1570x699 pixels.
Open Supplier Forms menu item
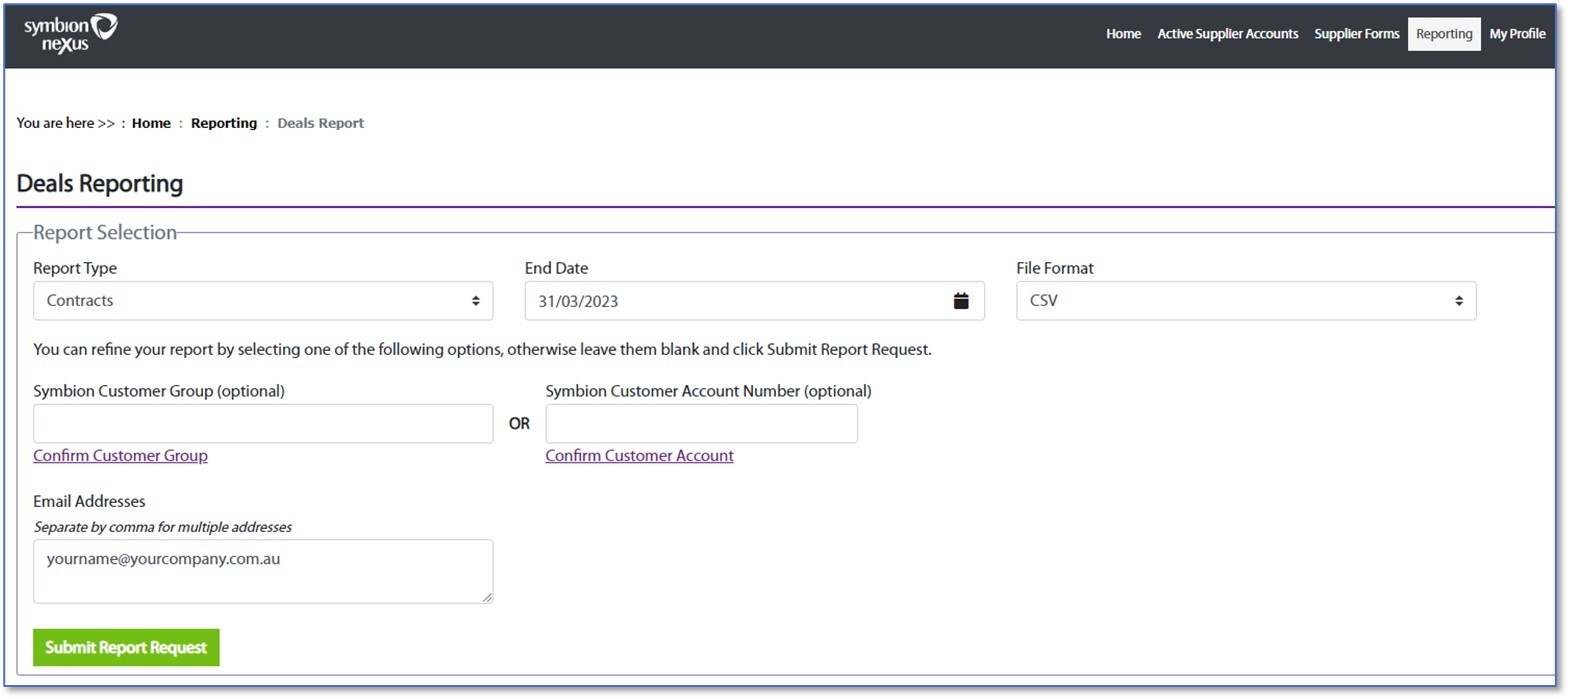[1357, 34]
